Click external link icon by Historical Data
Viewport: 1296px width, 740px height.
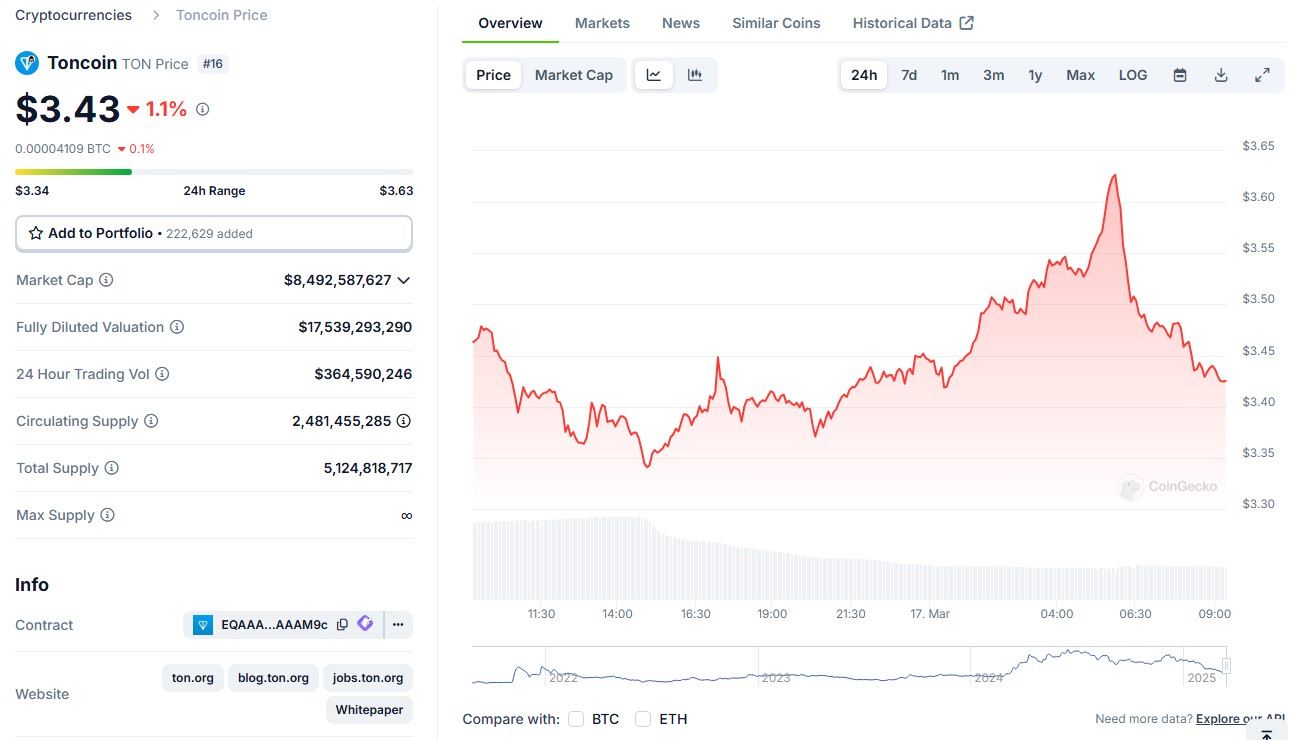point(967,23)
